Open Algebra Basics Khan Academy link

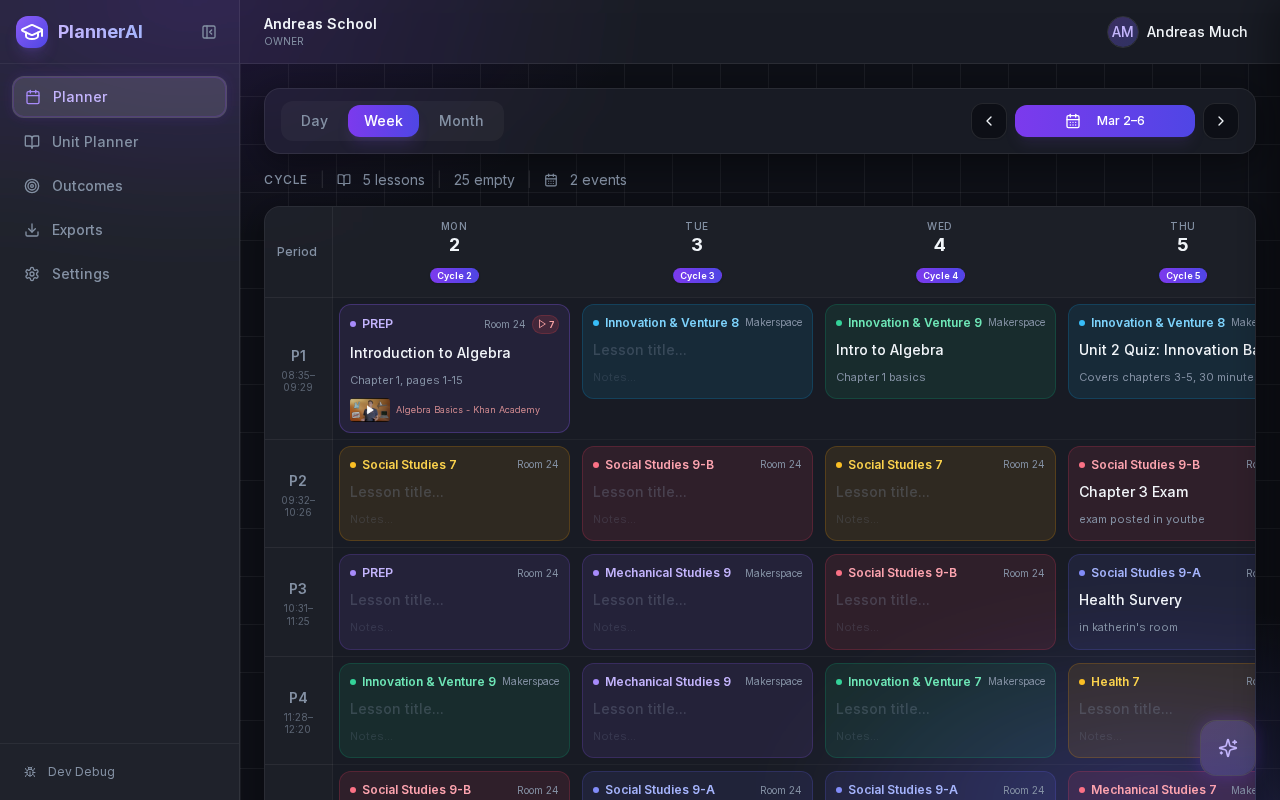point(467,410)
